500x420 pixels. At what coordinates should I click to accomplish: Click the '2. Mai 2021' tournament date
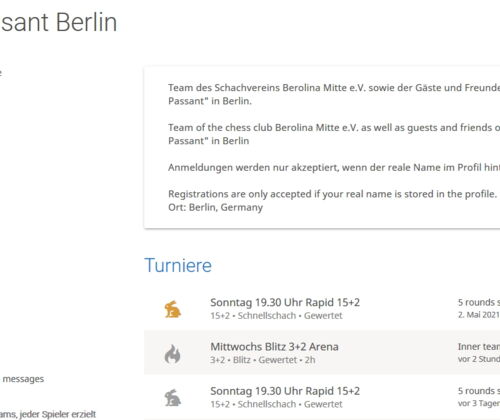click(479, 315)
